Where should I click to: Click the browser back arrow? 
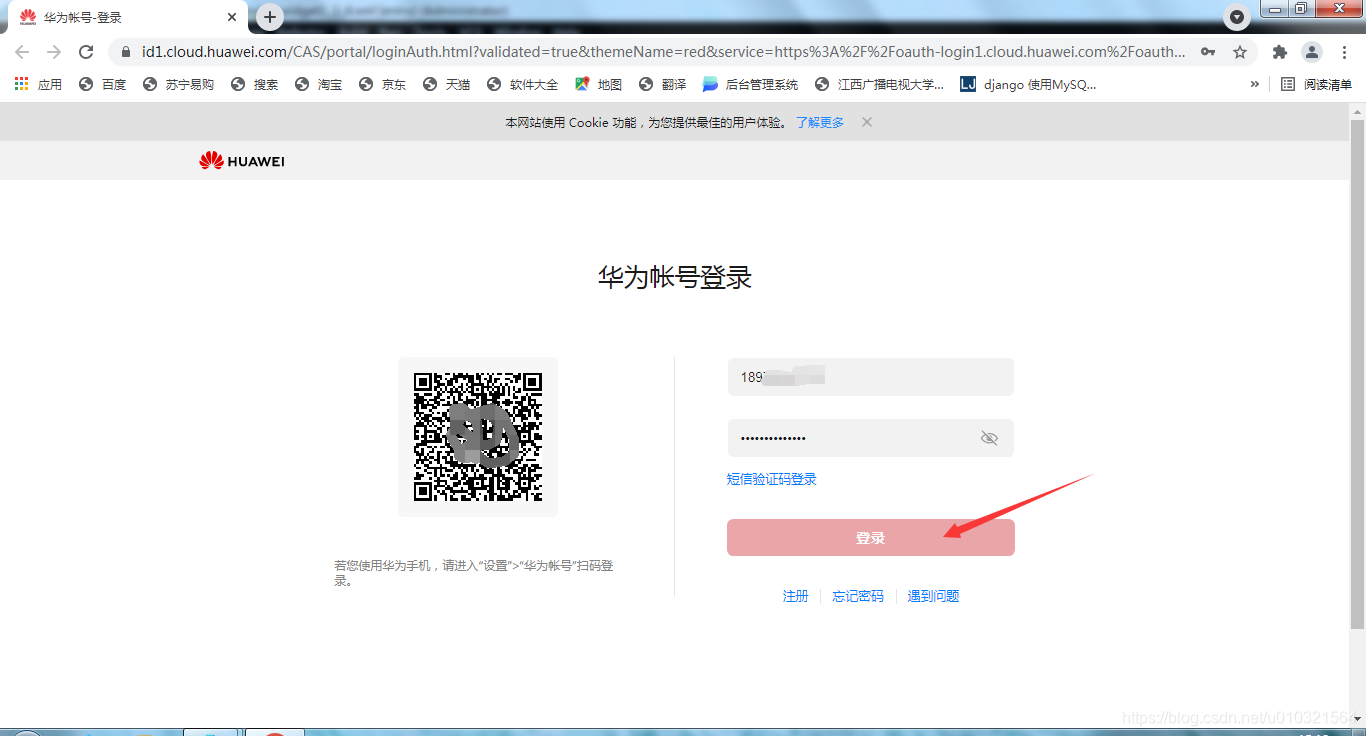point(22,52)
